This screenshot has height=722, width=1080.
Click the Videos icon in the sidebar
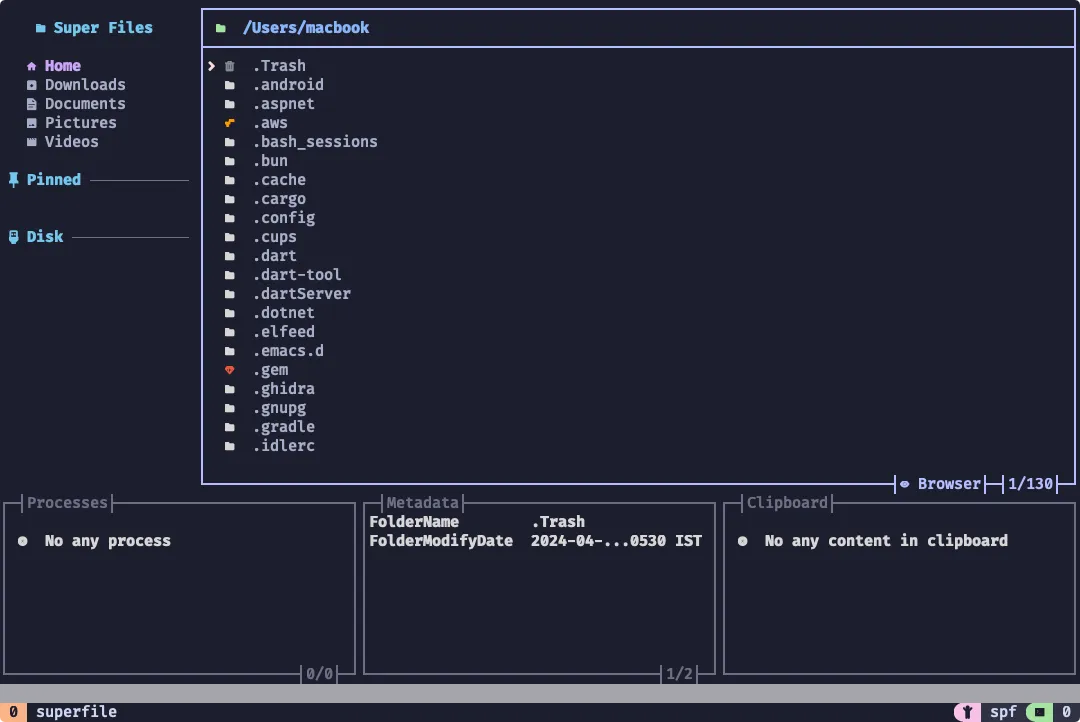tap(32, 141)
